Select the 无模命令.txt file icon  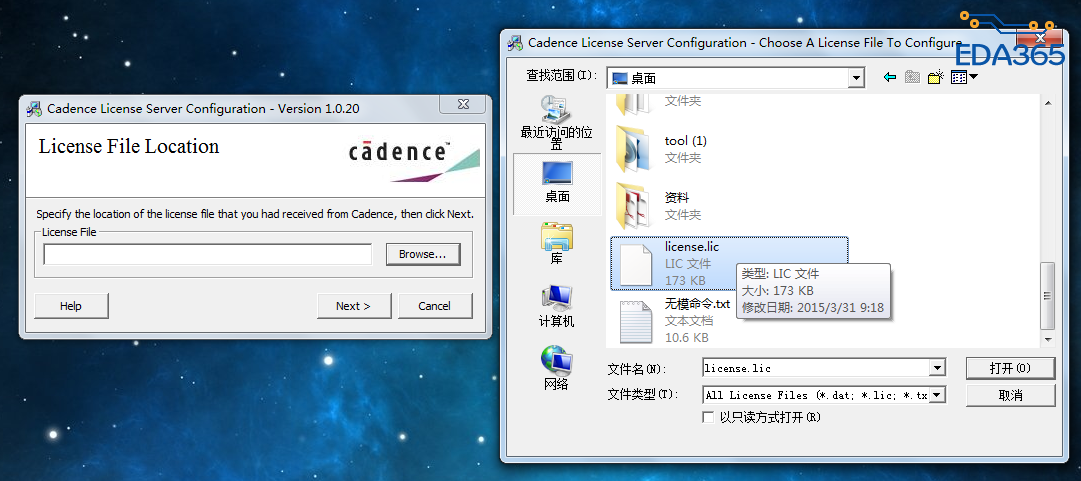click(635, 320)
